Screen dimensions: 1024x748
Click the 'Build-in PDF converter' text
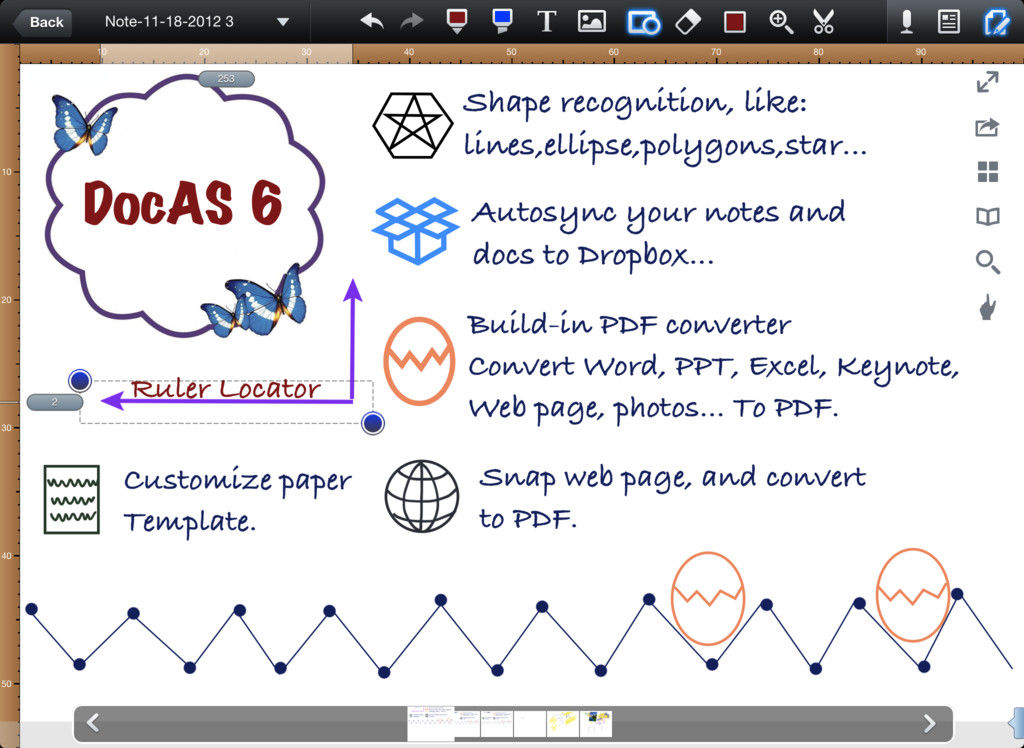pyautogui.click(x=630, y=325)
